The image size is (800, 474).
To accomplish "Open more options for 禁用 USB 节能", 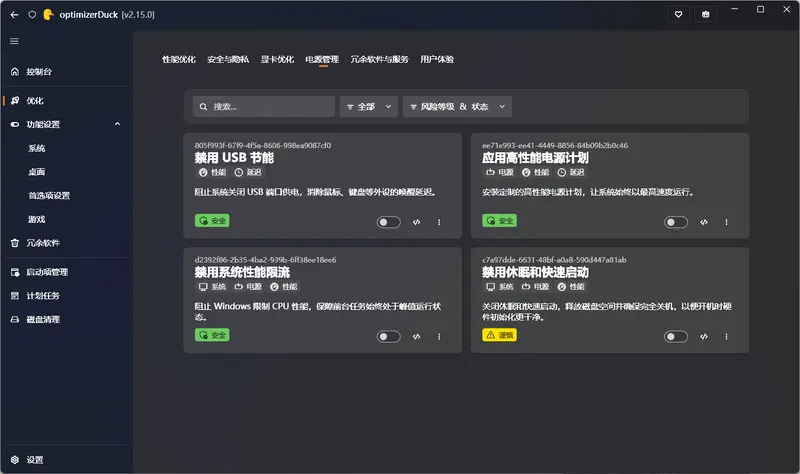I will click(439, 222).
